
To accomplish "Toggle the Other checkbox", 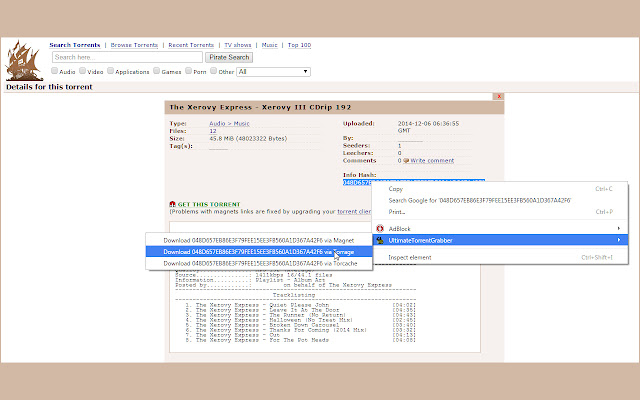I will (213, 71).
